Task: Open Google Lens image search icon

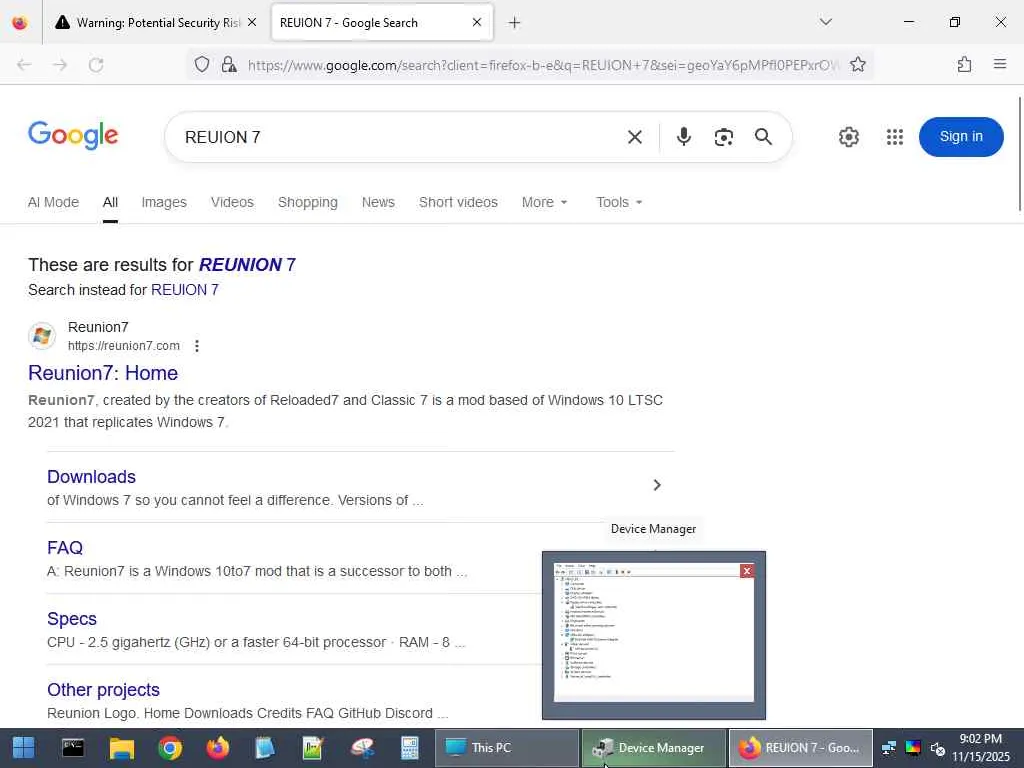Action: tap(724, 137)
